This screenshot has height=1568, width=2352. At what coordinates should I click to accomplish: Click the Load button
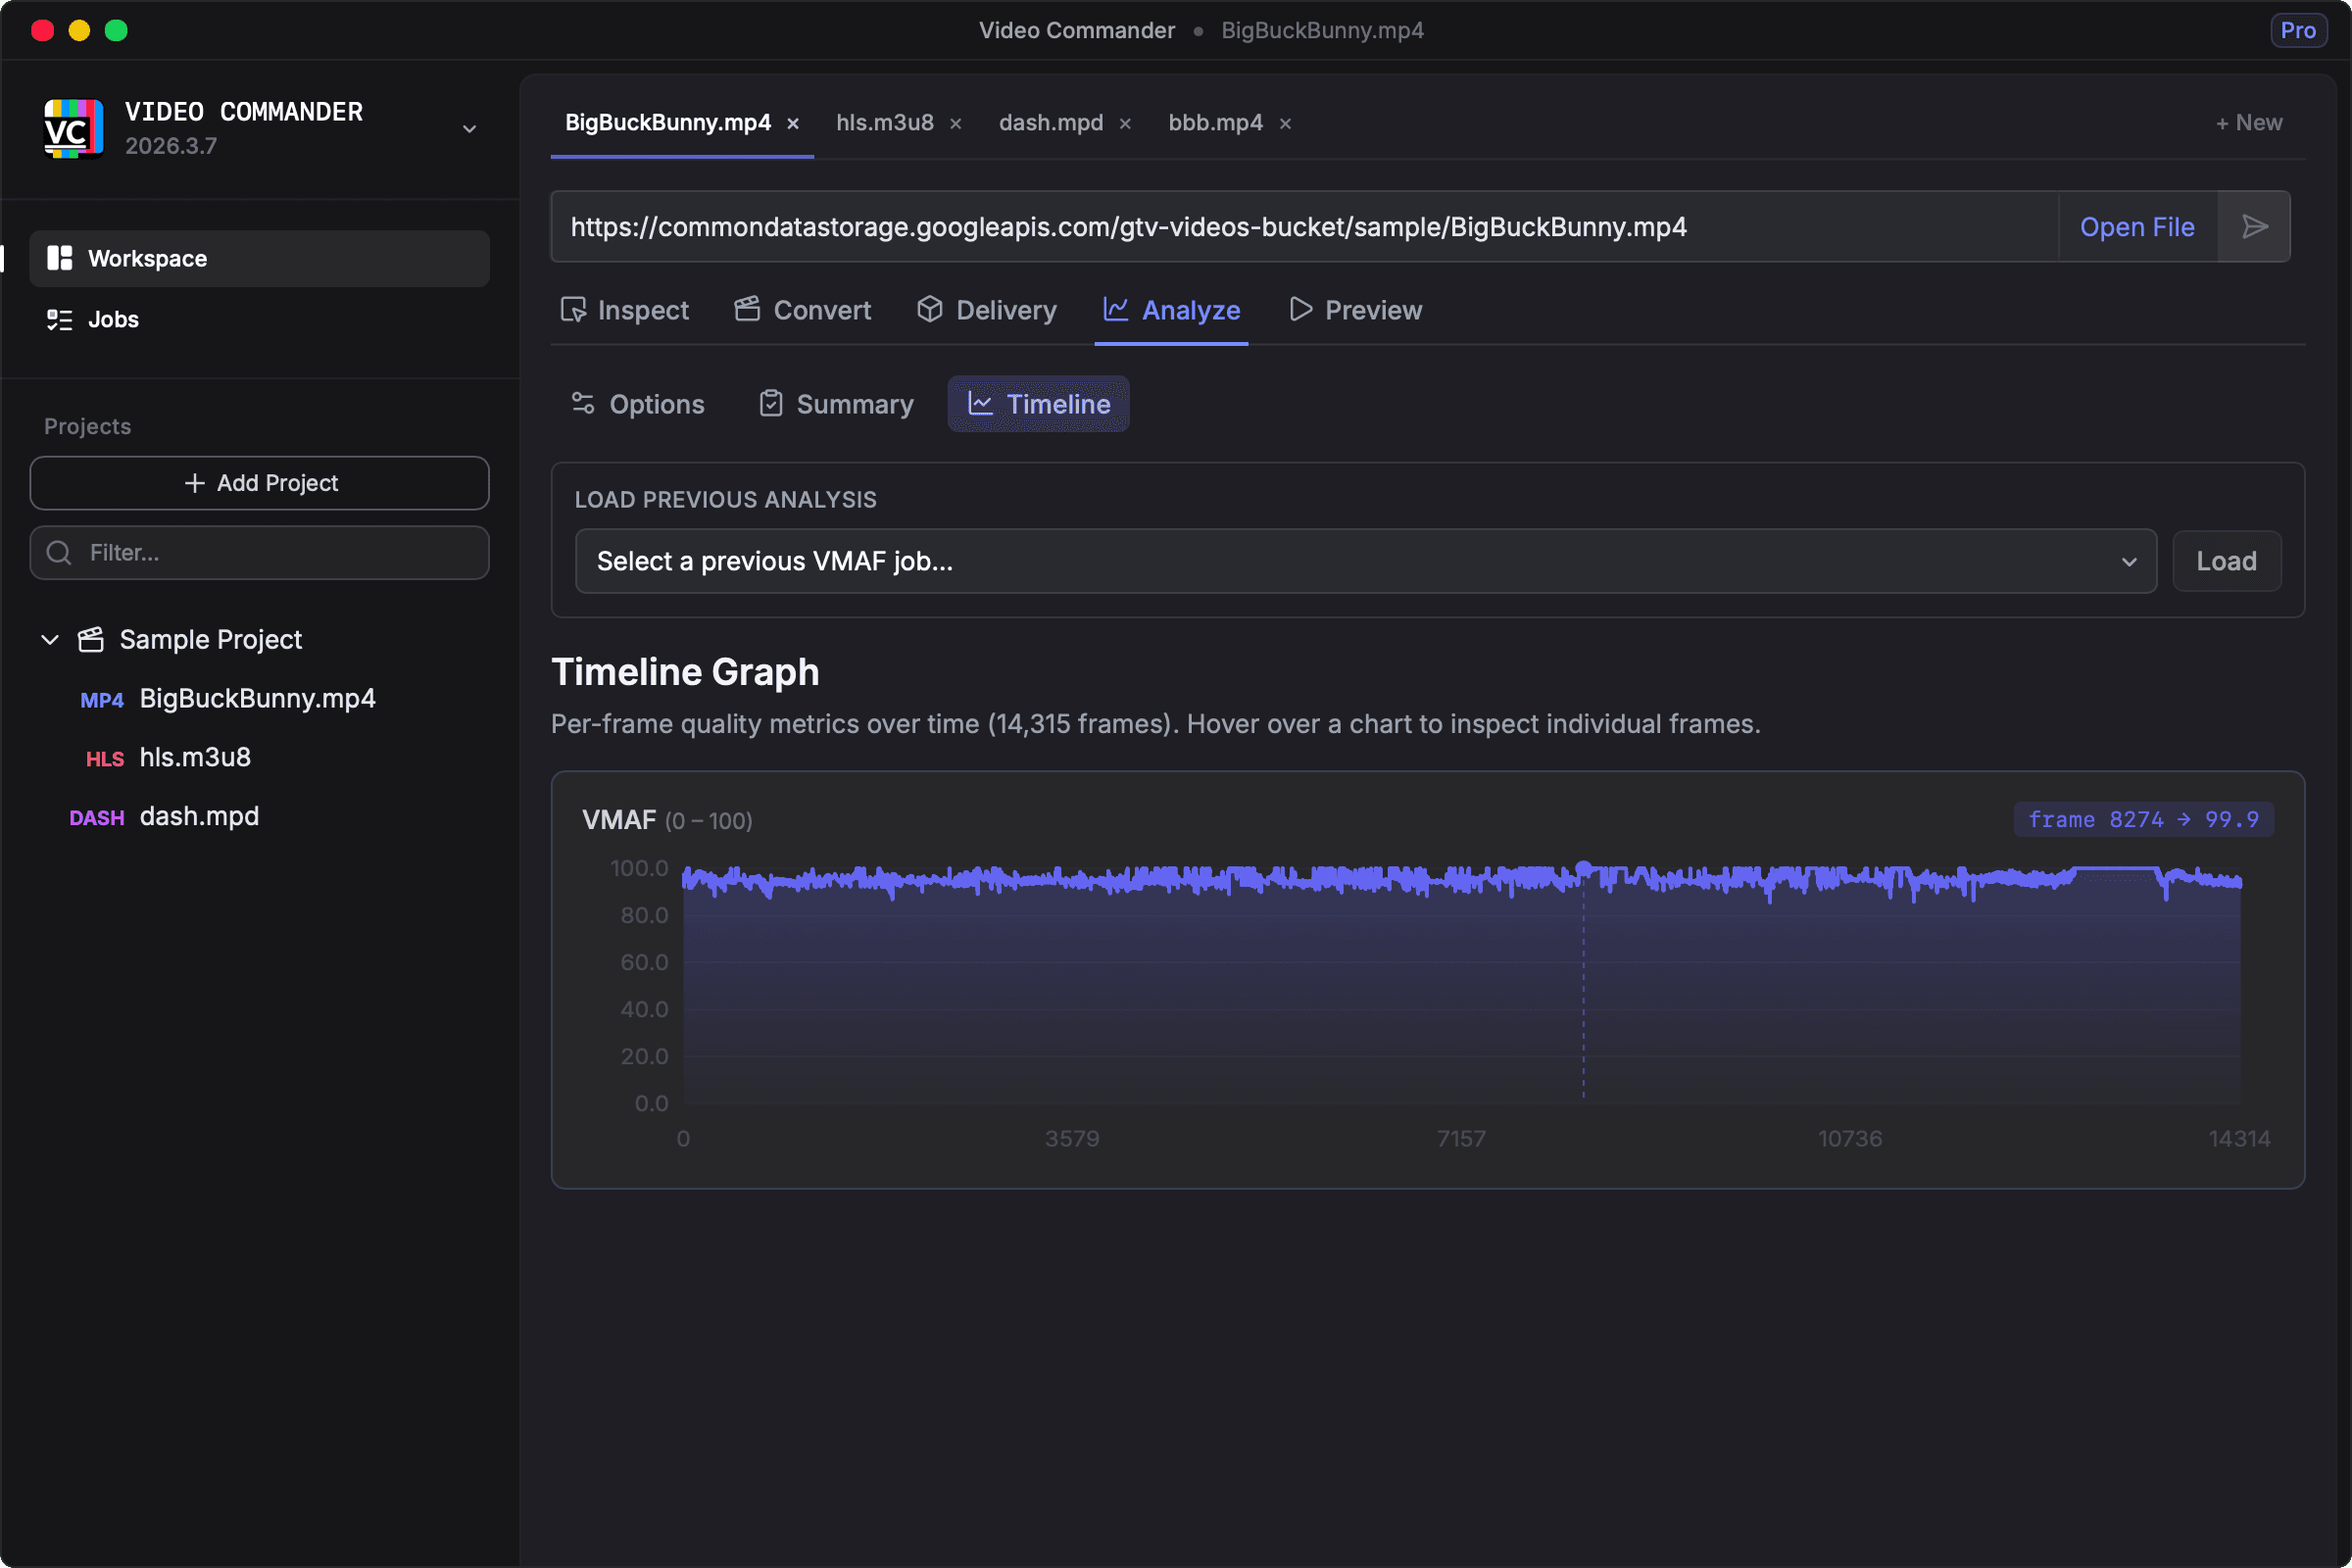click(x=2227, y=561)
